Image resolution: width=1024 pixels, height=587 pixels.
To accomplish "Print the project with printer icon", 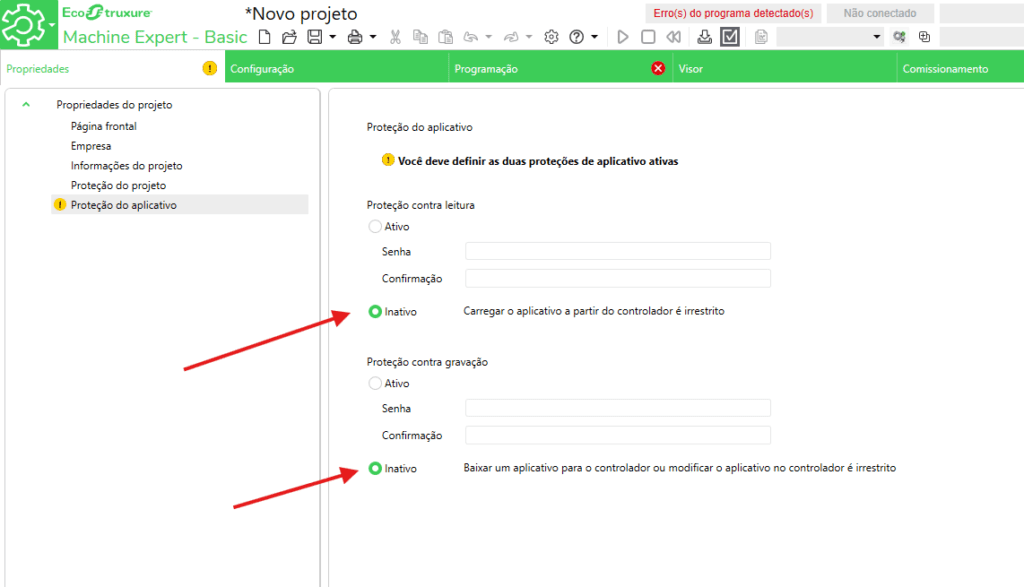I will 355,37.
